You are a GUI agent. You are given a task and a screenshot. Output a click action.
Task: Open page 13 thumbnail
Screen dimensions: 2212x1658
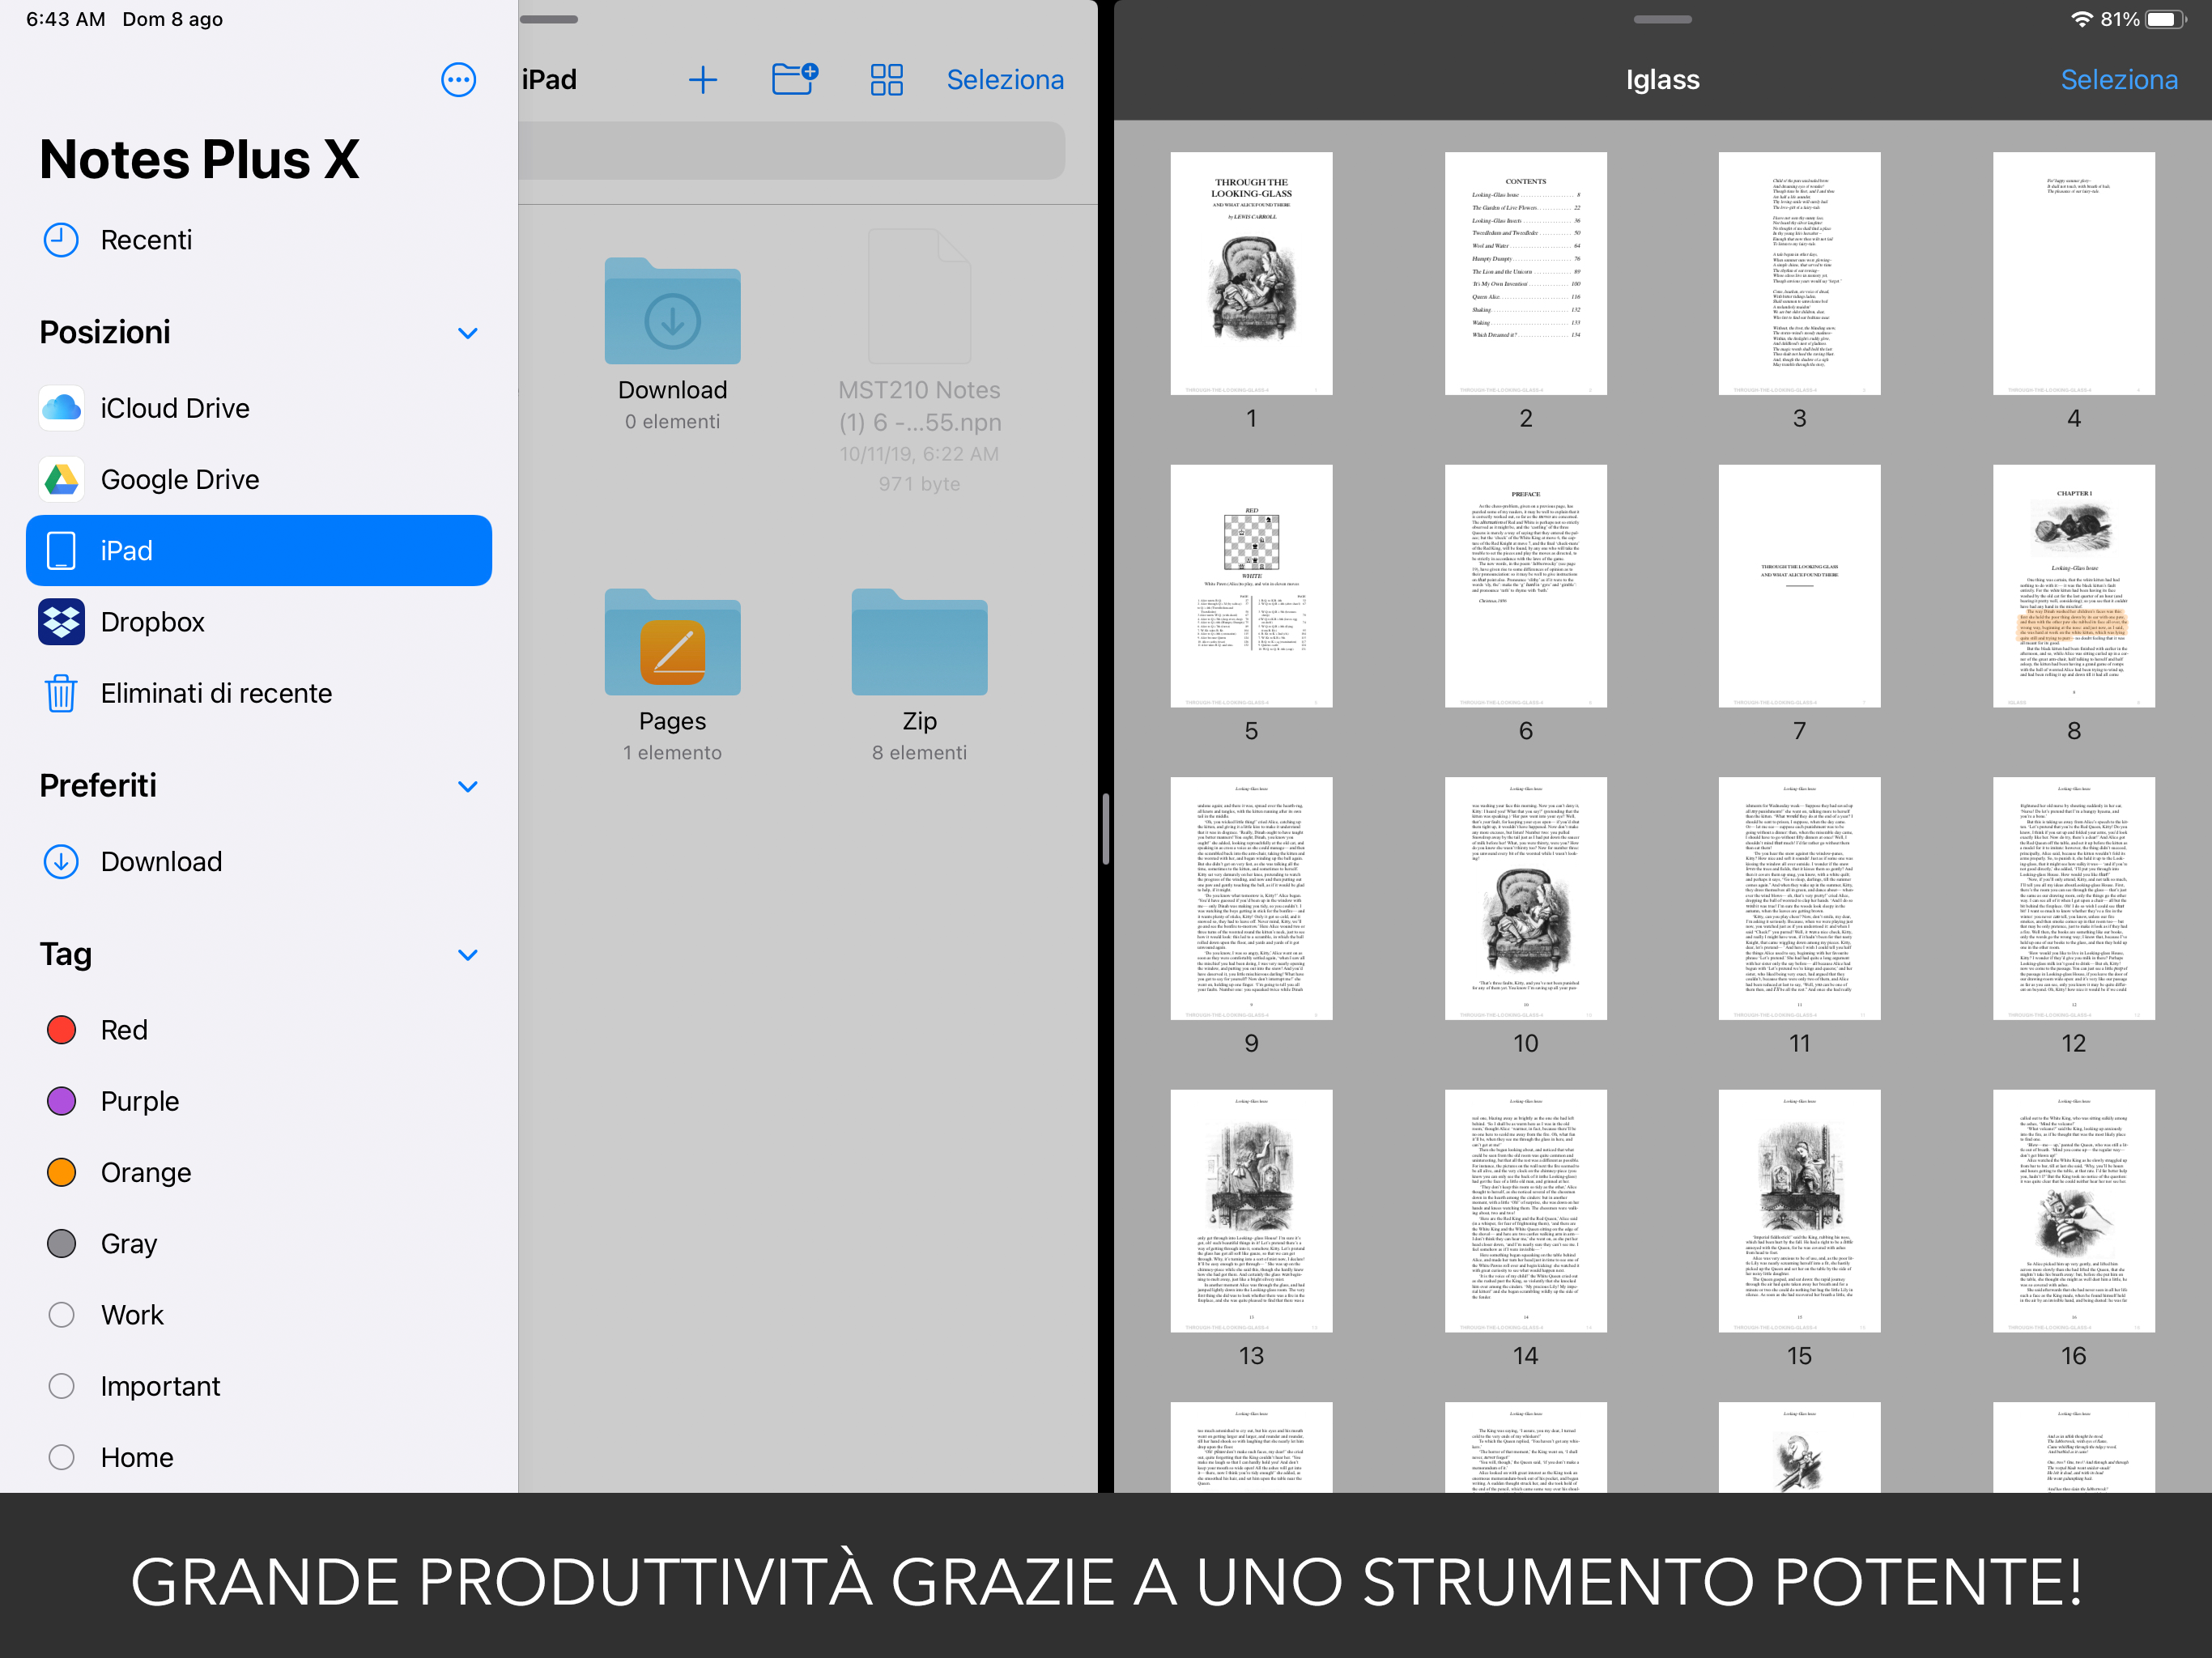click(x=1251, y=1211)
